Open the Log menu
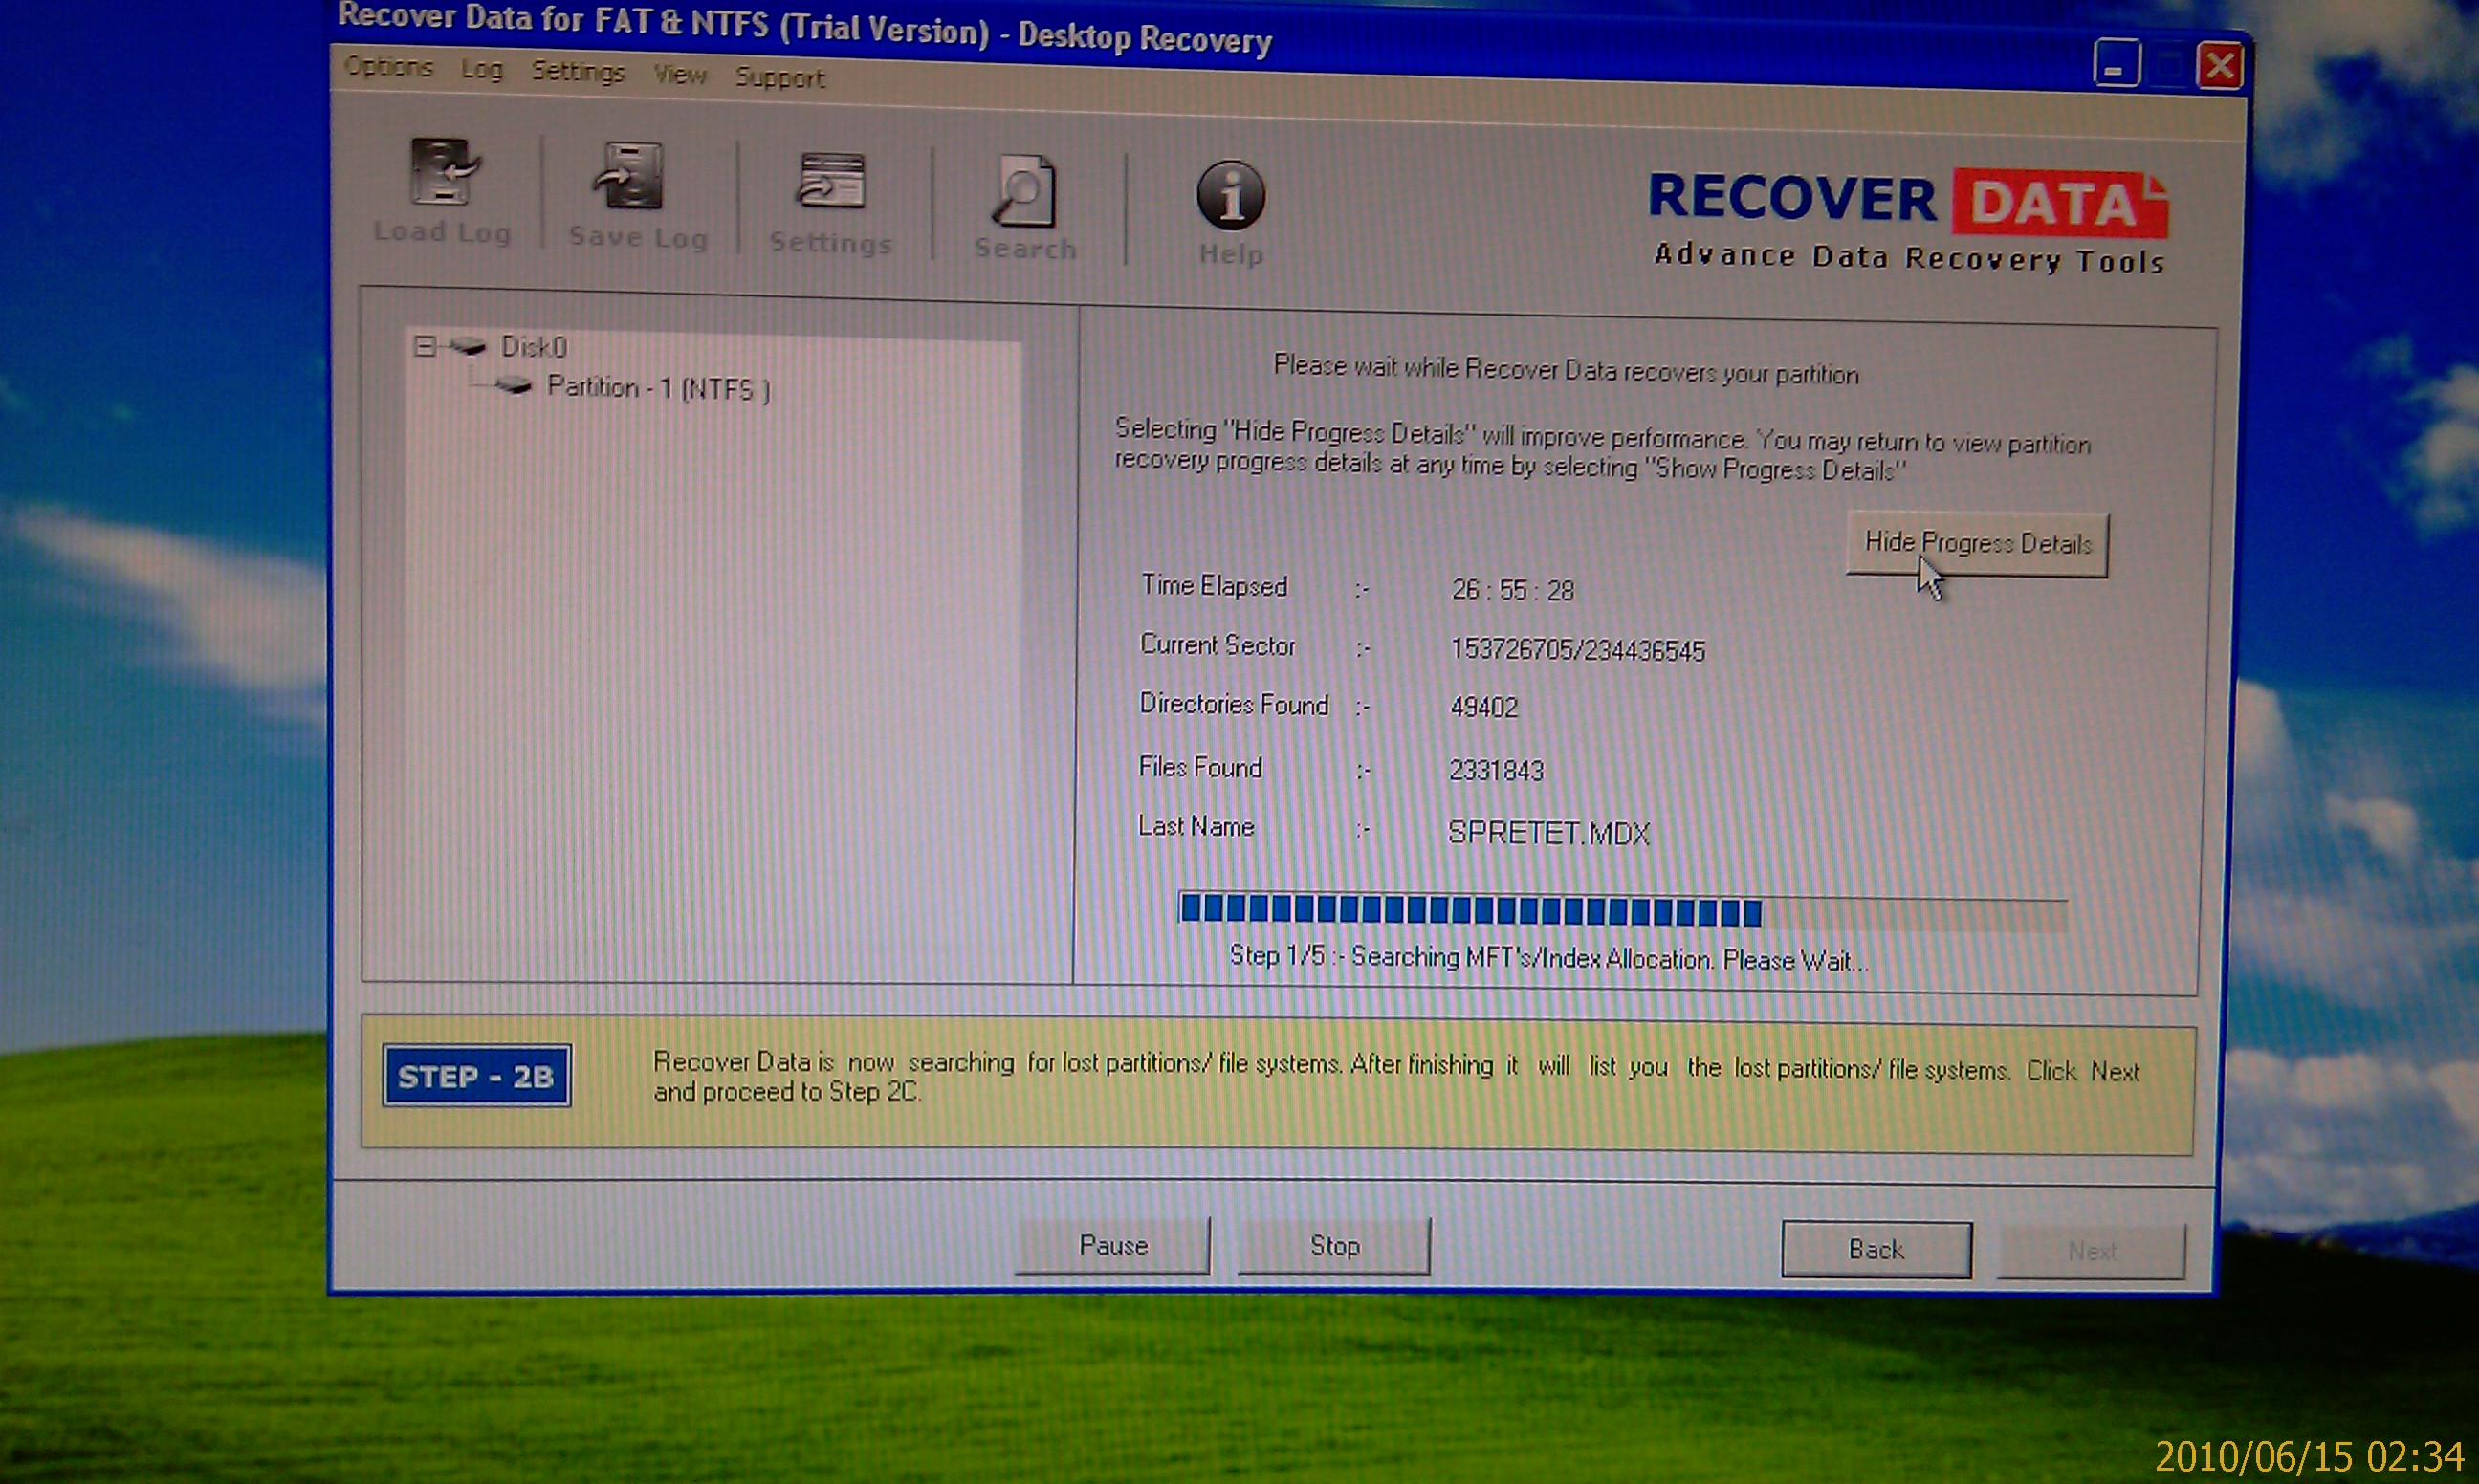The height and width of the screenshot is (1484, 2479). tap(482, 70)
